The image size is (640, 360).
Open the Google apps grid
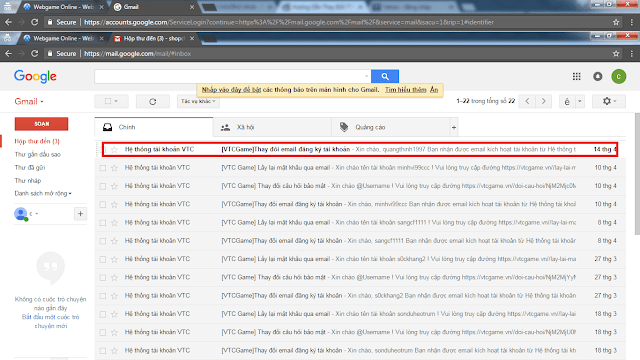pyautogui.click(x=576, y=76)
